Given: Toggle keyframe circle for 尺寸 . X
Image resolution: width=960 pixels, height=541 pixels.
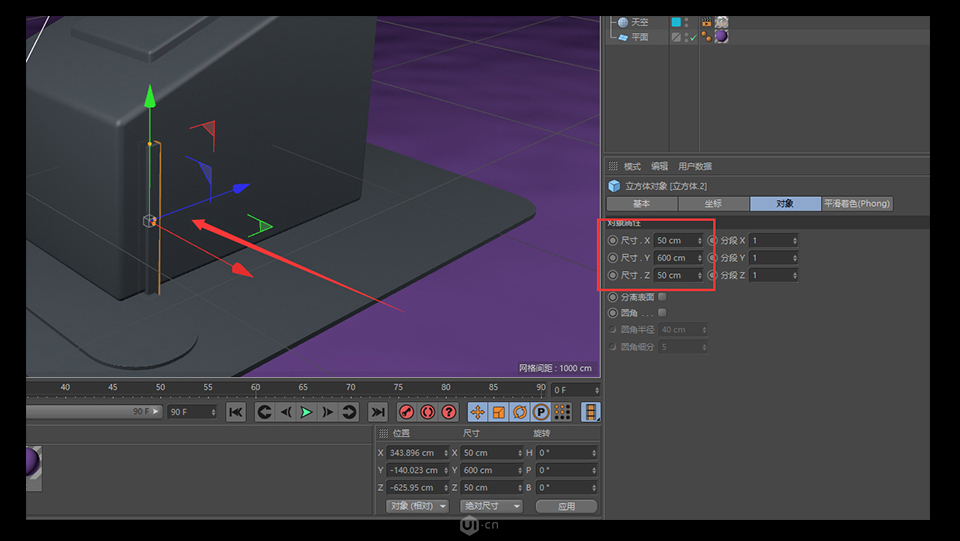Looking at the screenshot, I should (x=613, y=241).
